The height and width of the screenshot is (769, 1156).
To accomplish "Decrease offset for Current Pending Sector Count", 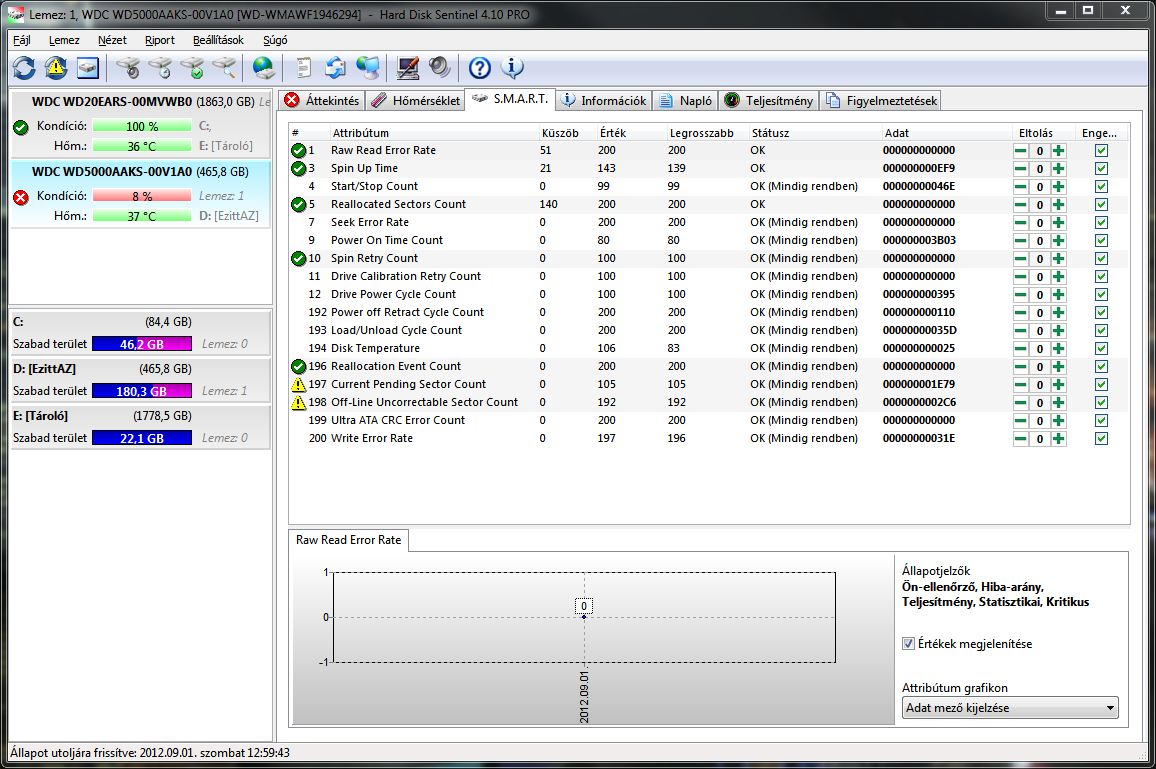I will click(x=1020, y=385).
